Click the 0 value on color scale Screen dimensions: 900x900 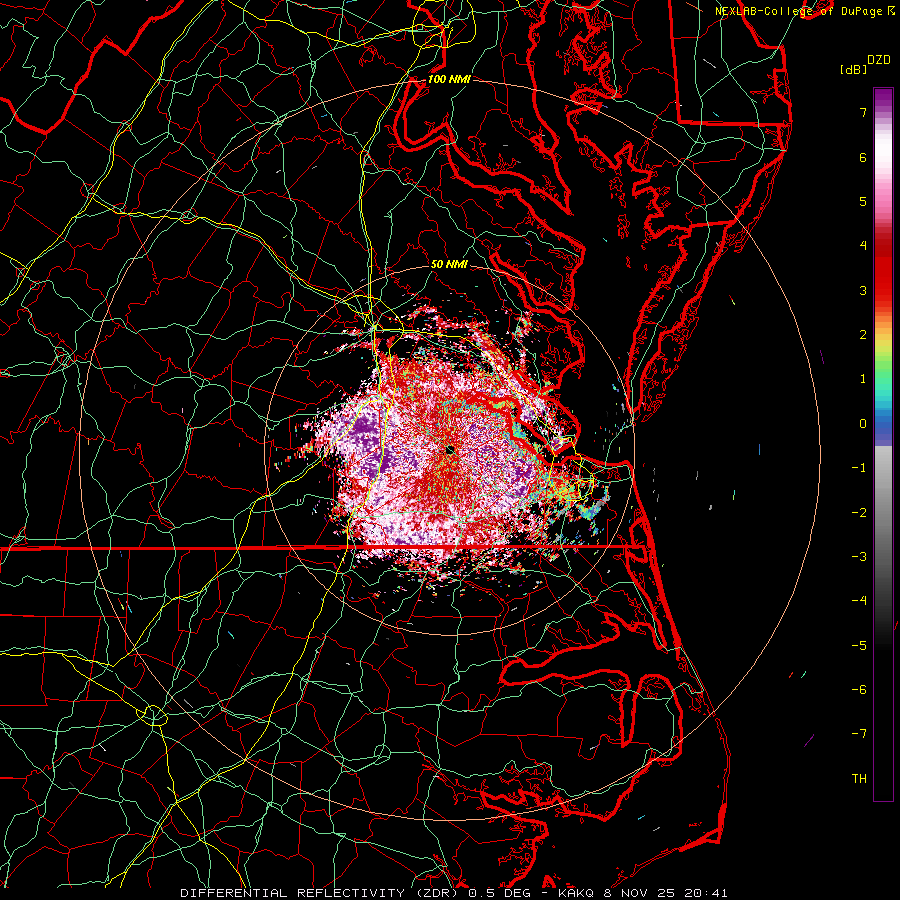point(863,424)
